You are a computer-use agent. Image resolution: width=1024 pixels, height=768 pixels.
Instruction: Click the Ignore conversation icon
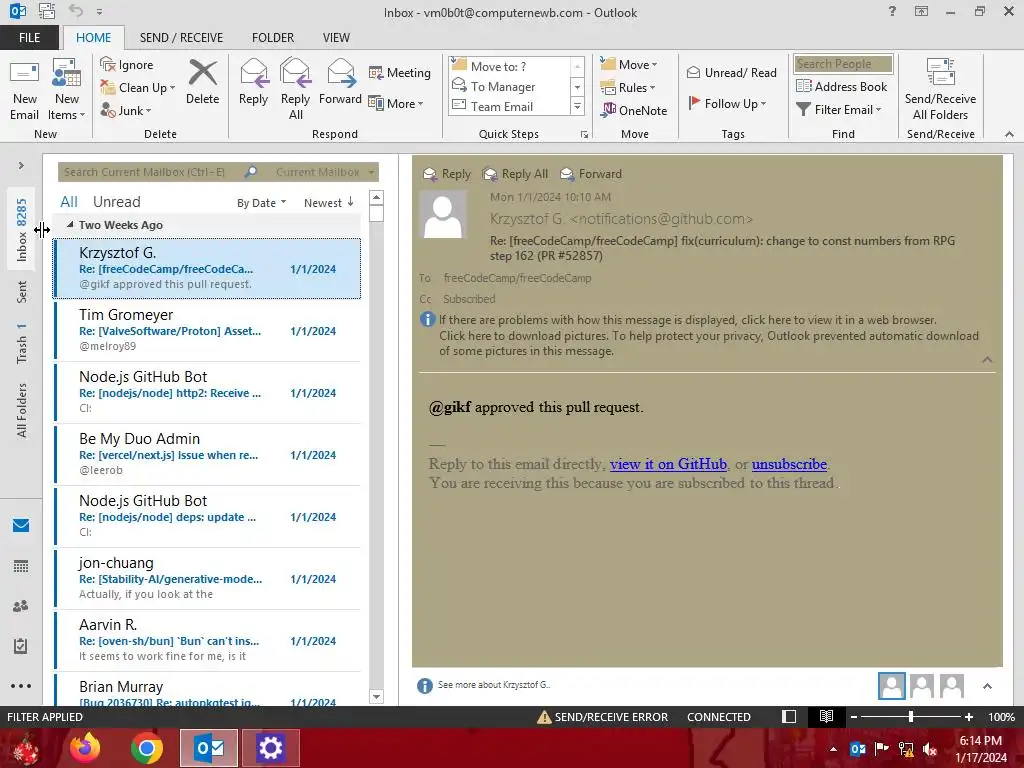tap(127, 65)
